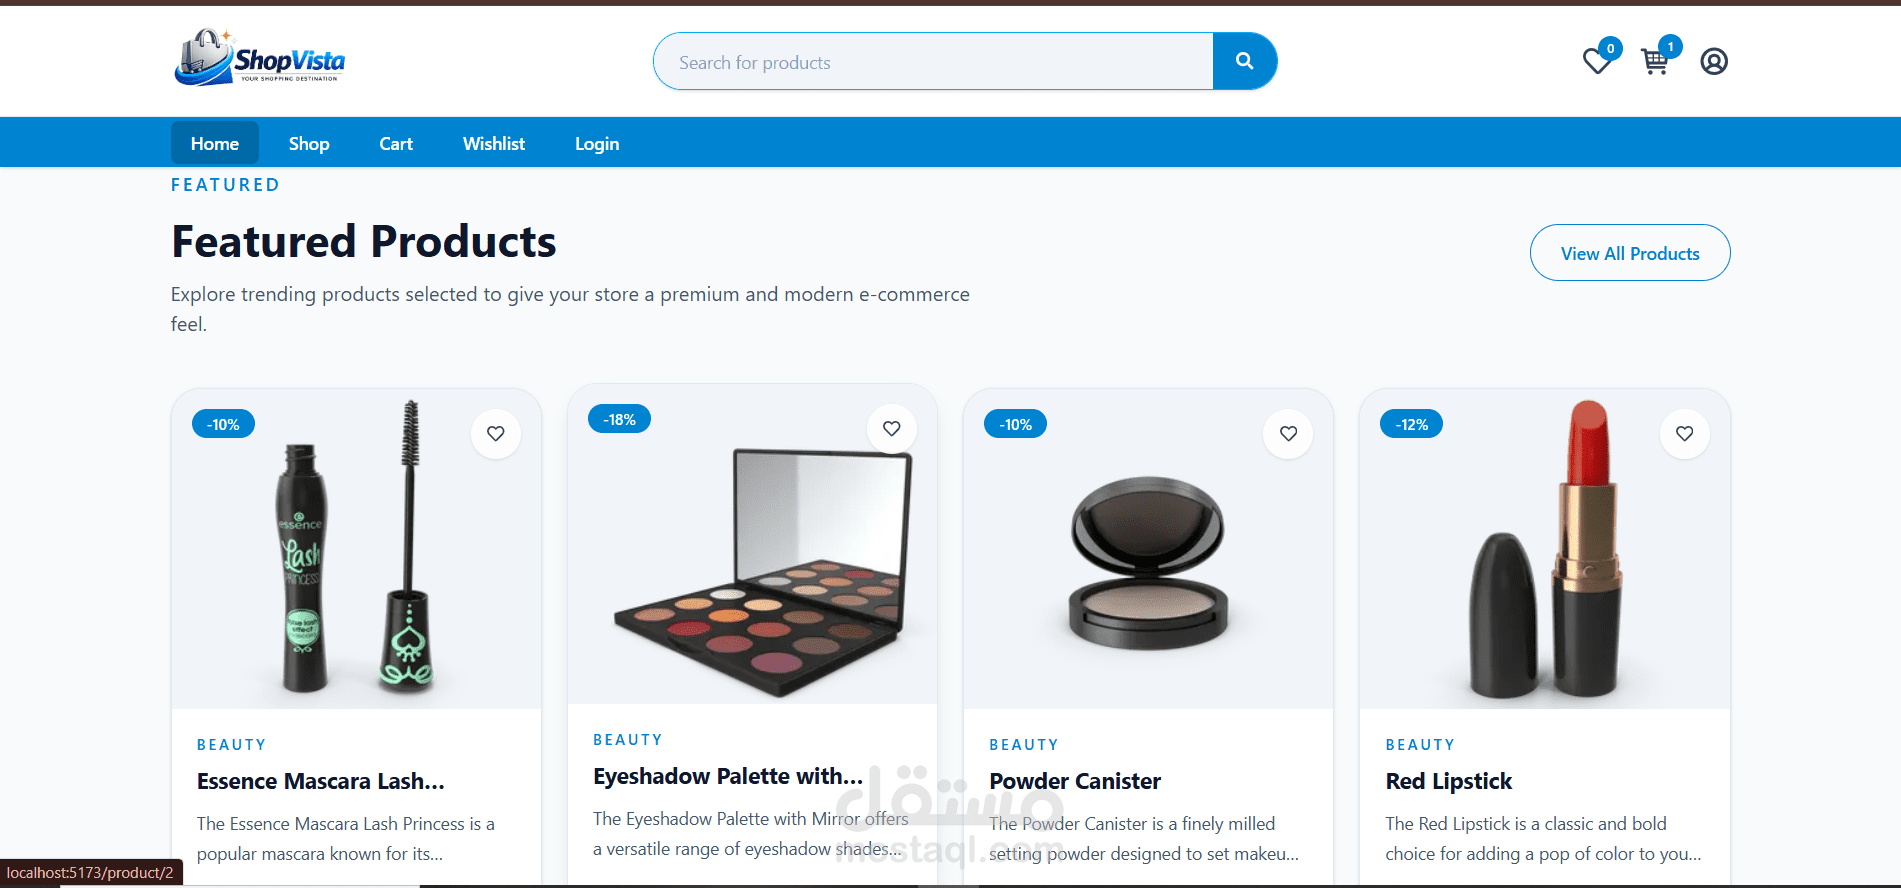This screenshot has height=888, width=1901.
Task: Click the Login navigation link
Action: pos(597,143)
